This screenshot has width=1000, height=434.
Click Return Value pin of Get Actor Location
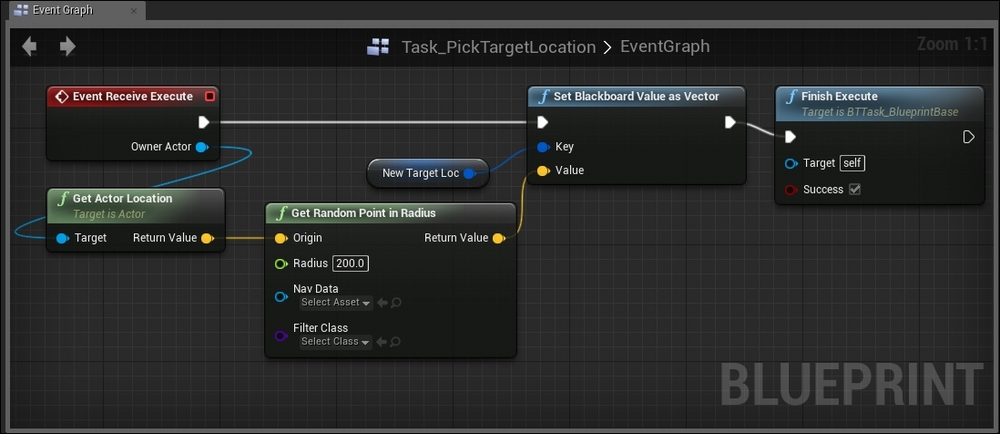207,238
